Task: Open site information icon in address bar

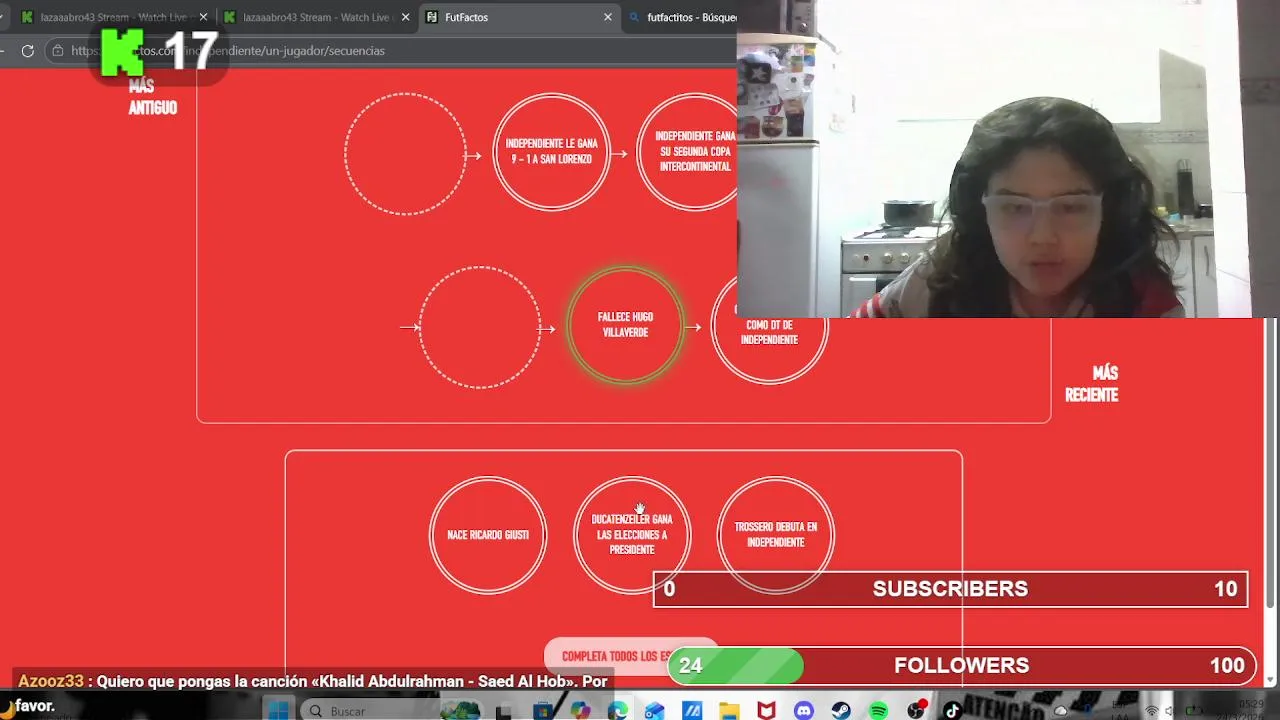Action: 58,51
